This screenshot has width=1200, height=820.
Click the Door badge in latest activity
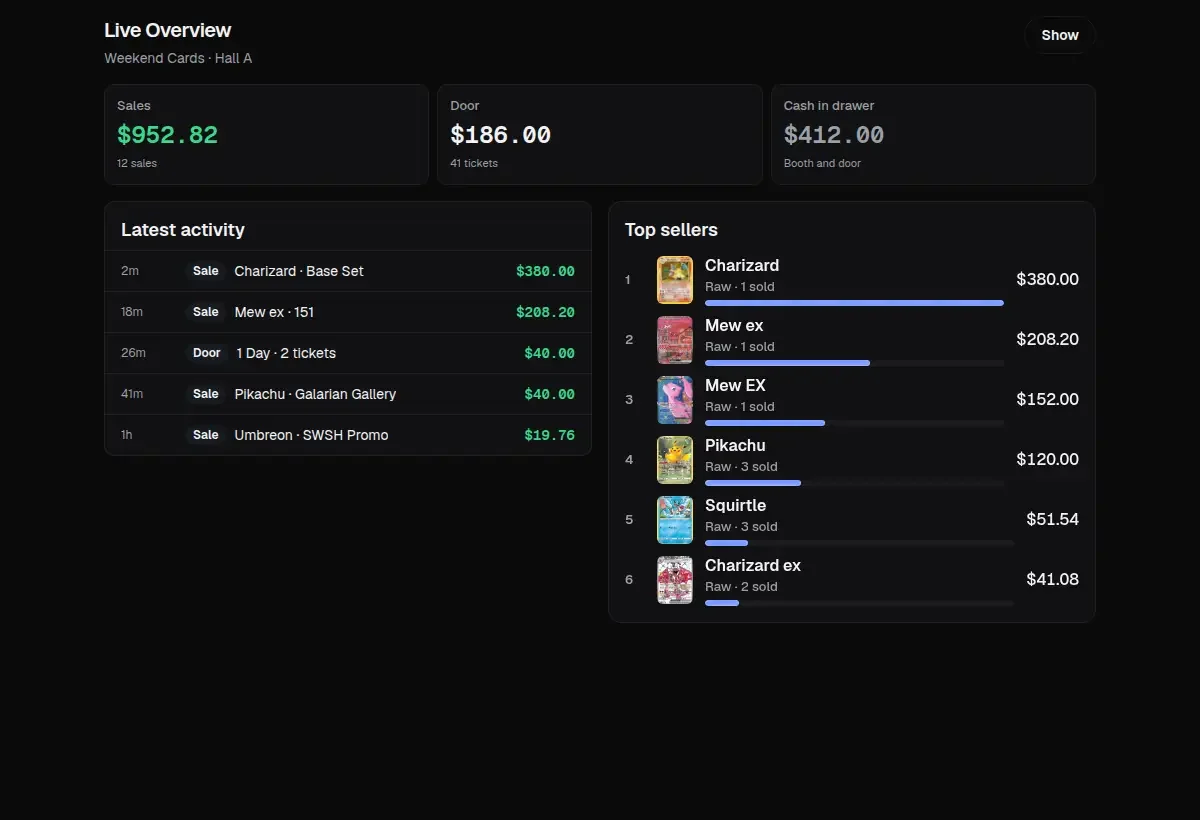click(x=207, y=353)
